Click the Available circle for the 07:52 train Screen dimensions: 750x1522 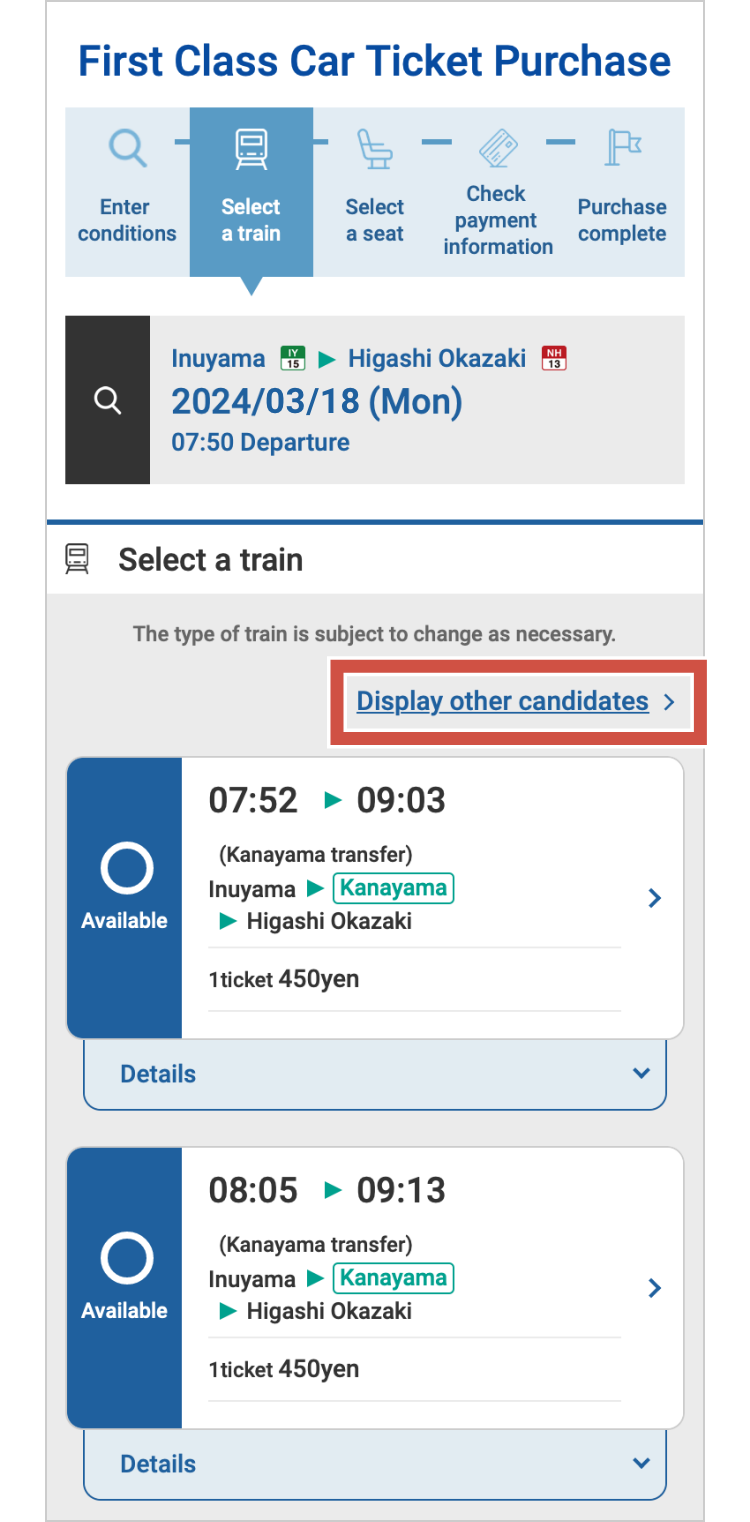click(126, 868)
